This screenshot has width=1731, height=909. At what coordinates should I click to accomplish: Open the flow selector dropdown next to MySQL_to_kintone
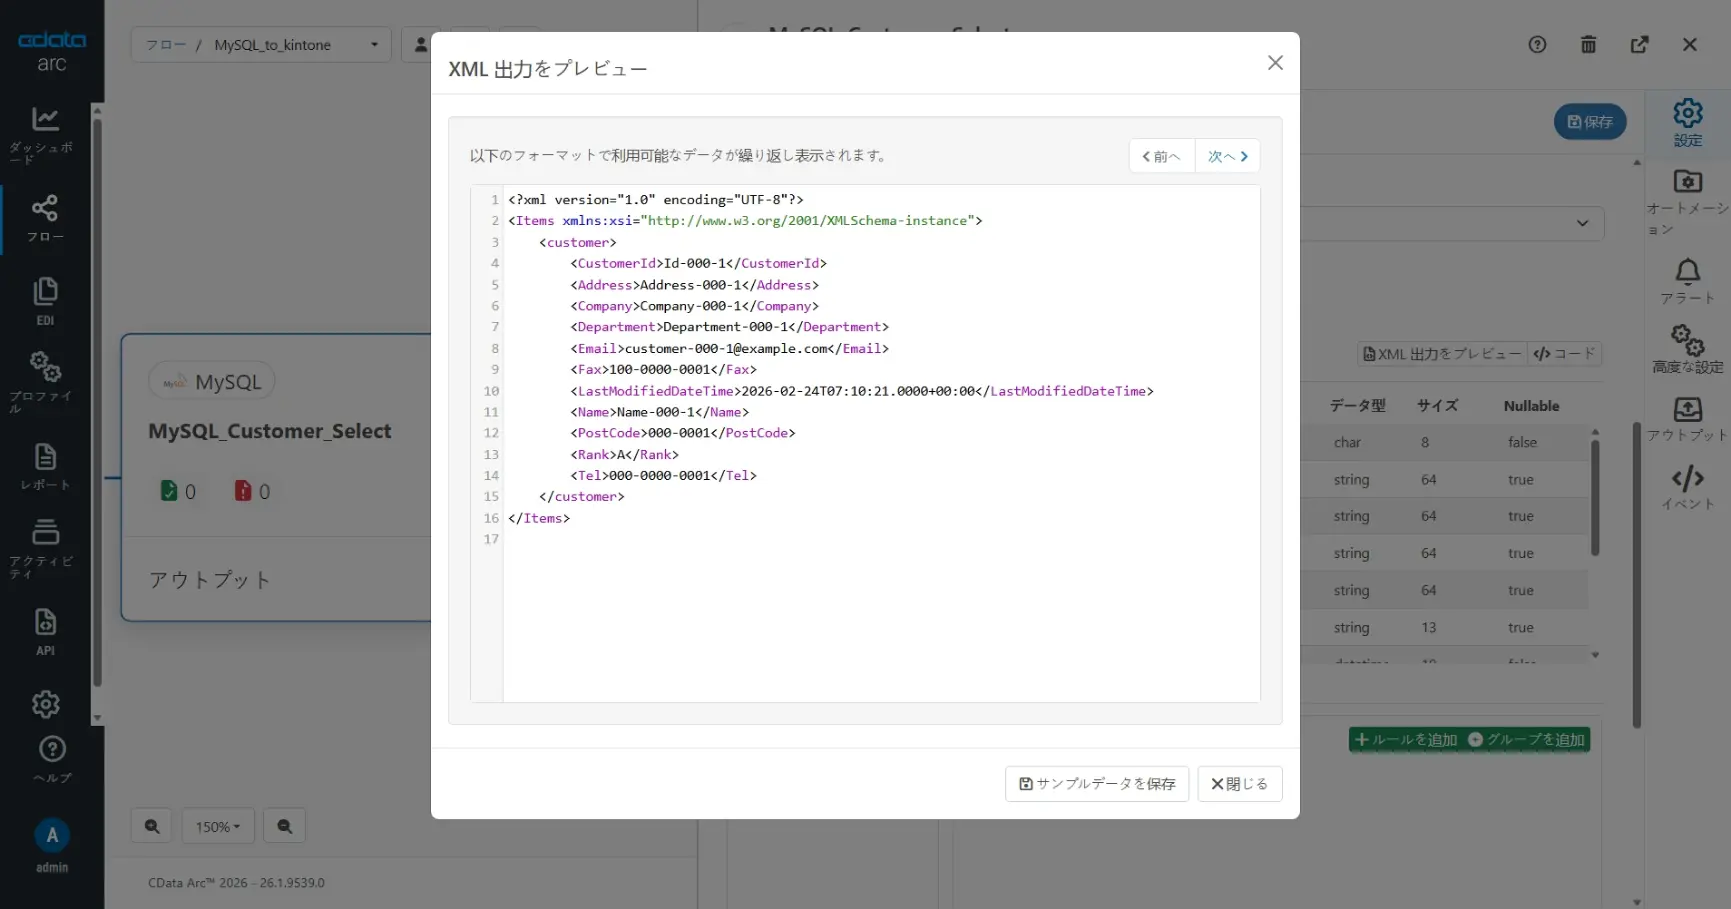(373, 44)
